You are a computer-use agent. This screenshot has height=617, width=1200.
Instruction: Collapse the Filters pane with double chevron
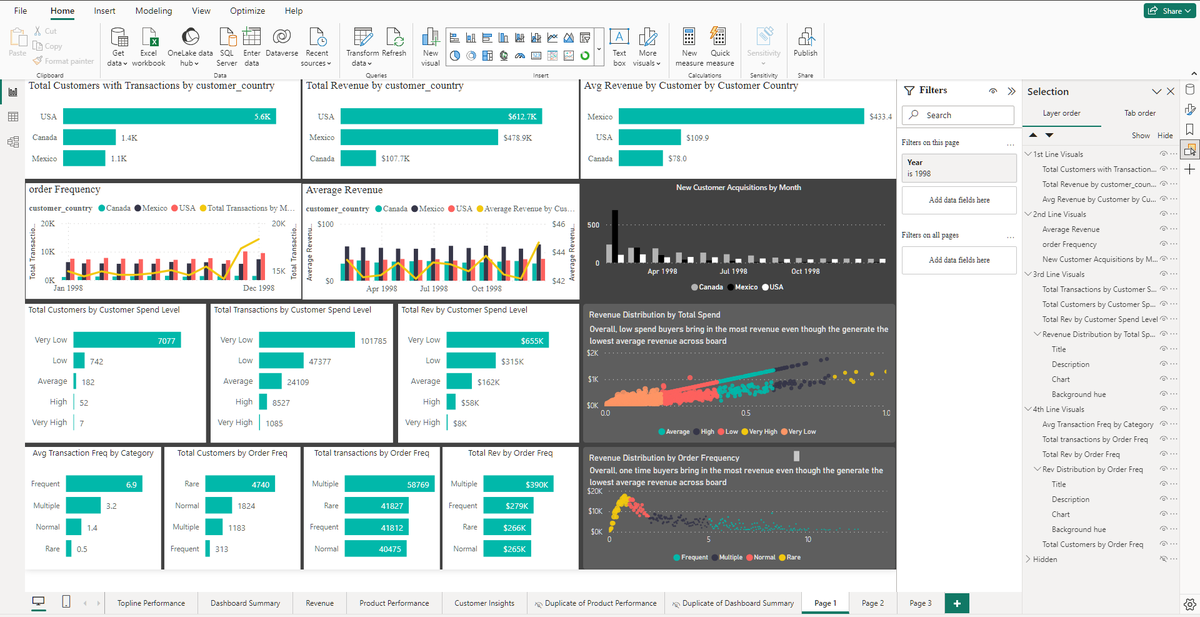point(1011,90)
